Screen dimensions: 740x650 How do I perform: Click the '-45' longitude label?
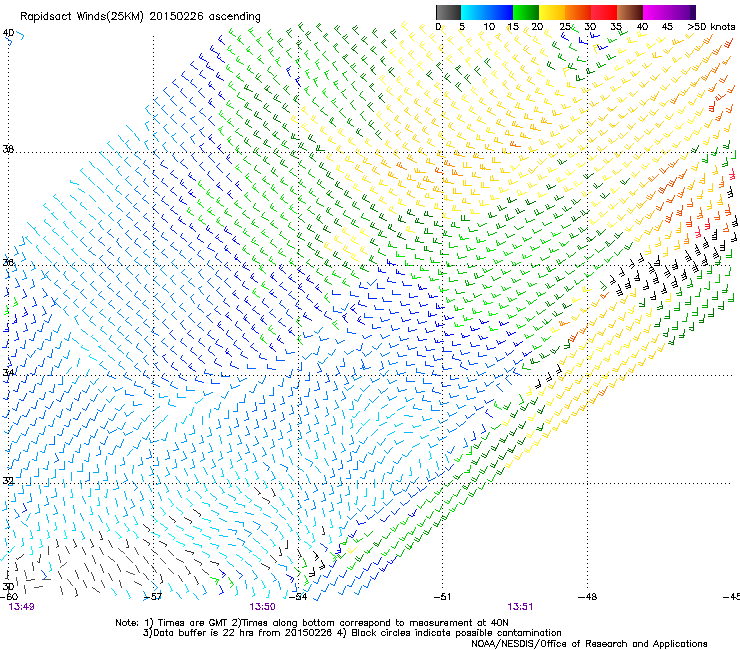732,597
